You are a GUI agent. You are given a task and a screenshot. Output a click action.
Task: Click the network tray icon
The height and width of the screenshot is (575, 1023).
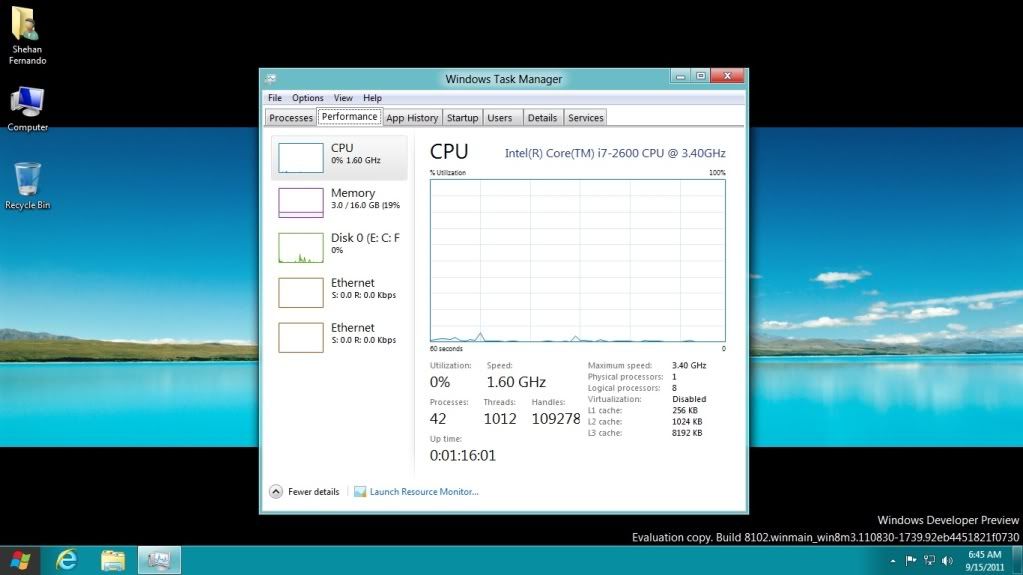pyautogui.click(x=929, y=560)
